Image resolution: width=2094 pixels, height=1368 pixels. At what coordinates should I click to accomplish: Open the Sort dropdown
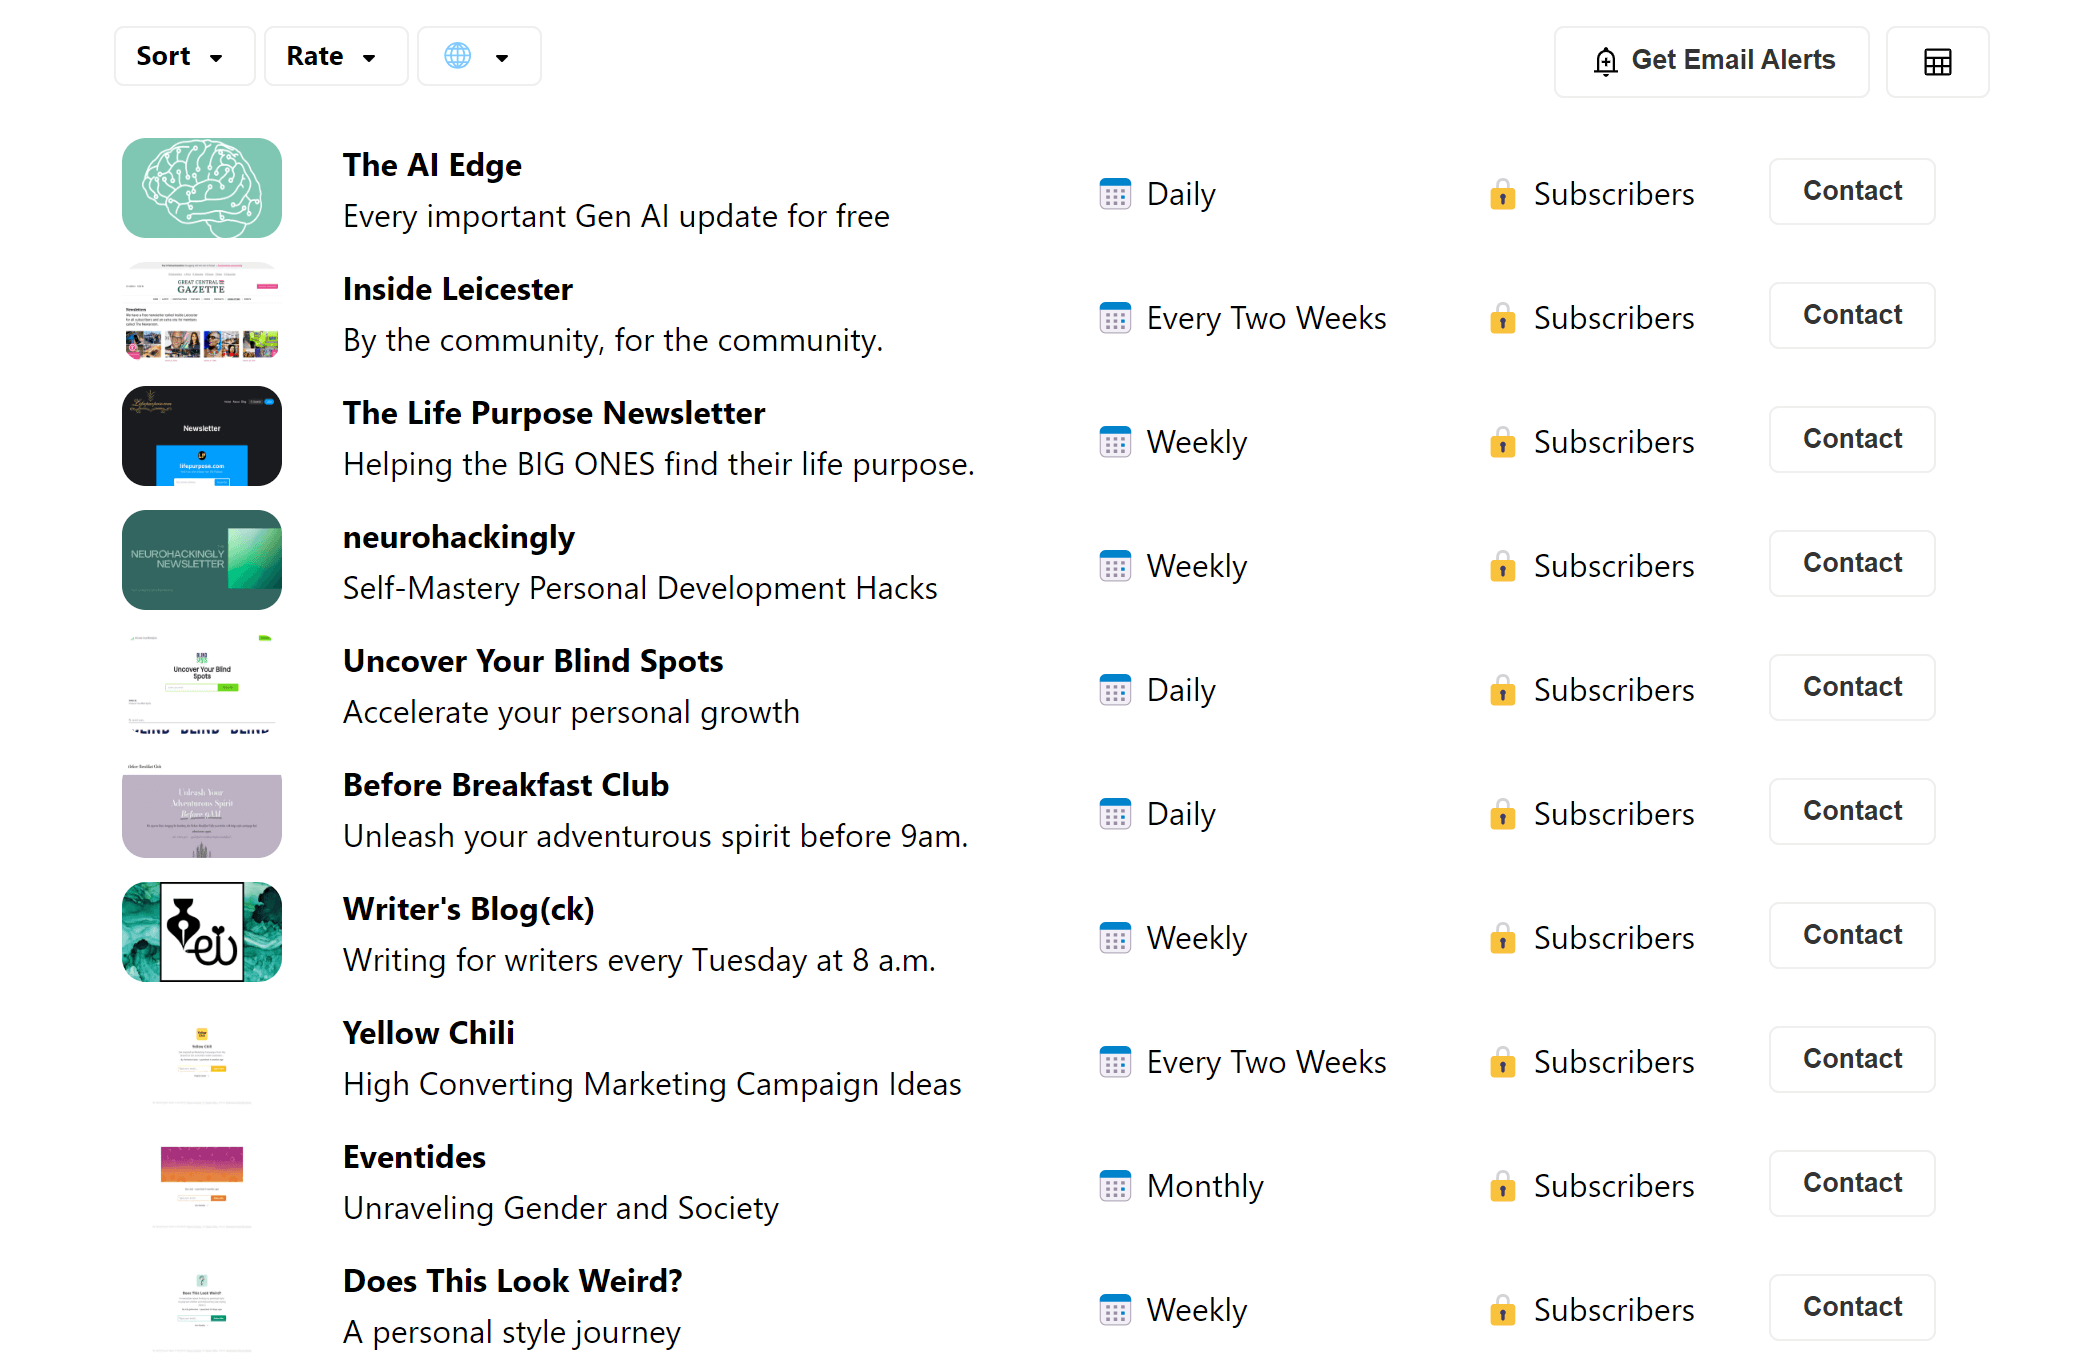coord(183,56)
